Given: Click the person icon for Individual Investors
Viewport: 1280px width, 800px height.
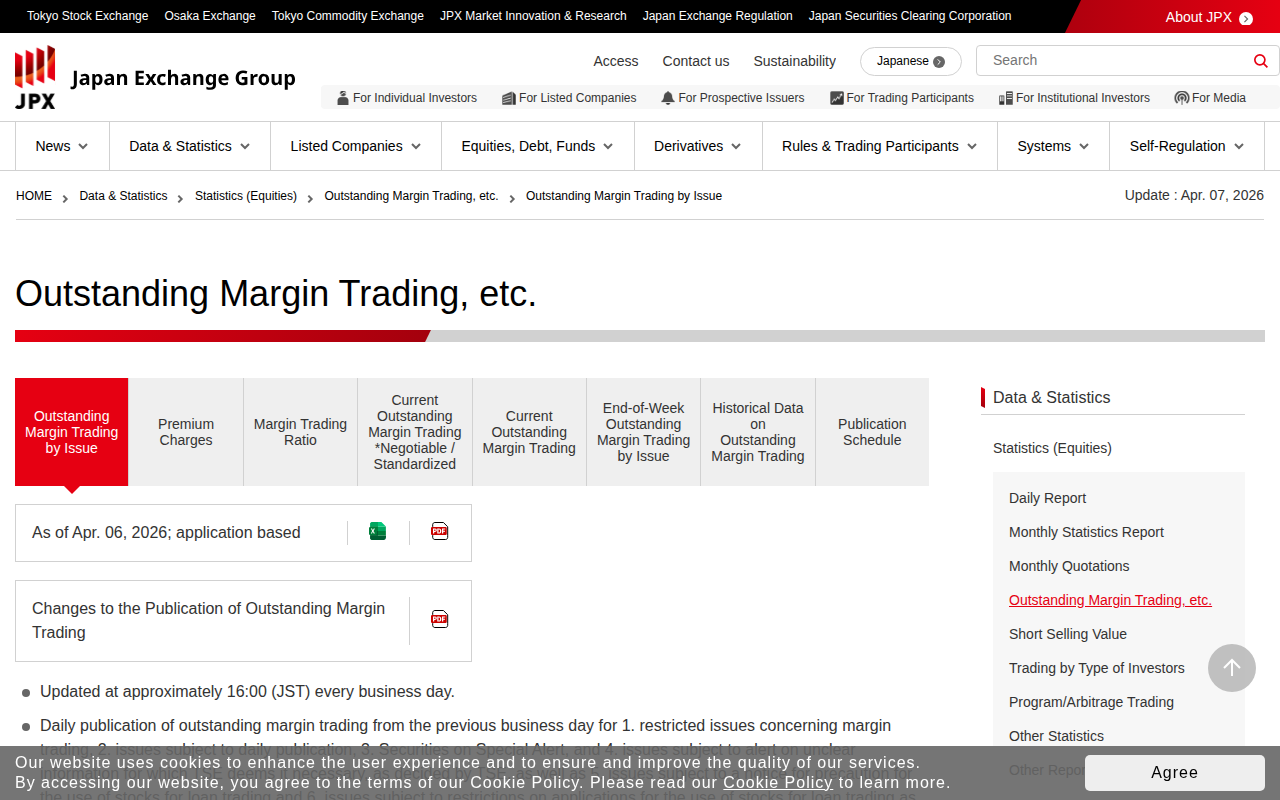Looking at the screenshot, I should point(343,98).
